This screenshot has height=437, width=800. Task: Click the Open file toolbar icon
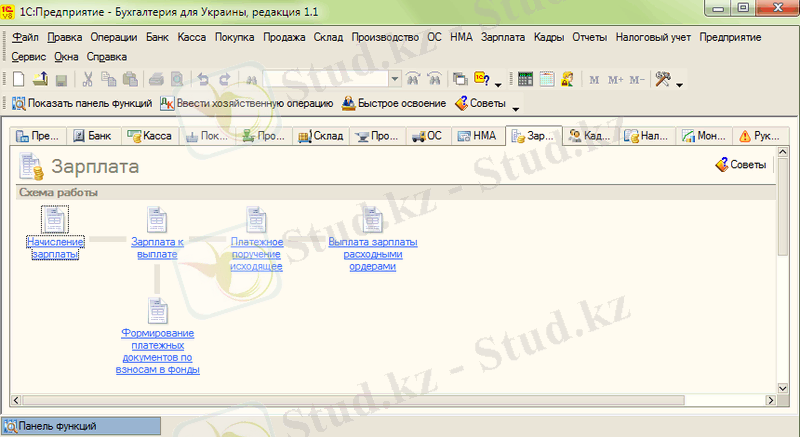pyautogui.click(x=40, y=79)
